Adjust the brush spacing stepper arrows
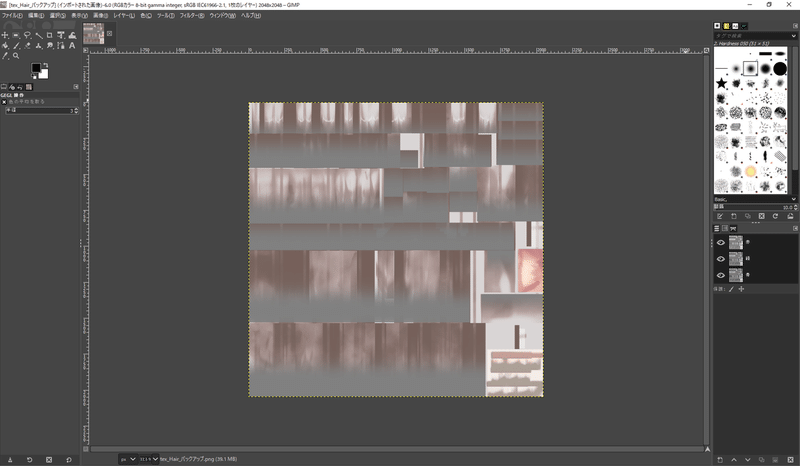The image size is (800, 466). [x=795, y=207]
